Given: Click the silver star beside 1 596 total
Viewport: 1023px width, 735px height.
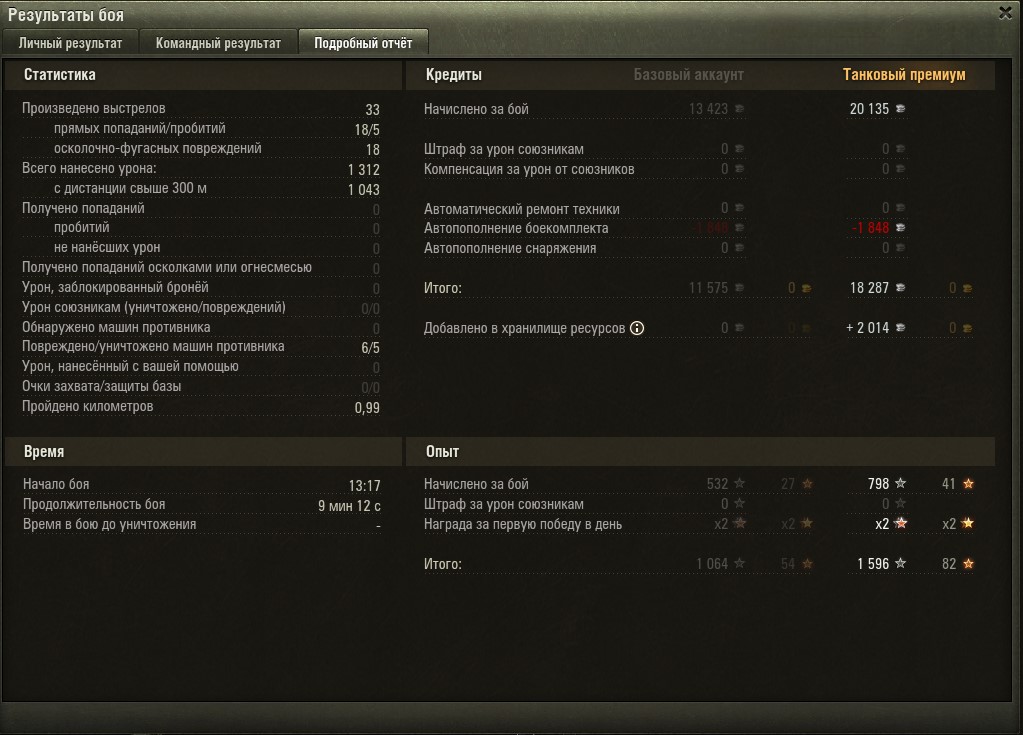Looking at the screenshot, I should (900, 563).
